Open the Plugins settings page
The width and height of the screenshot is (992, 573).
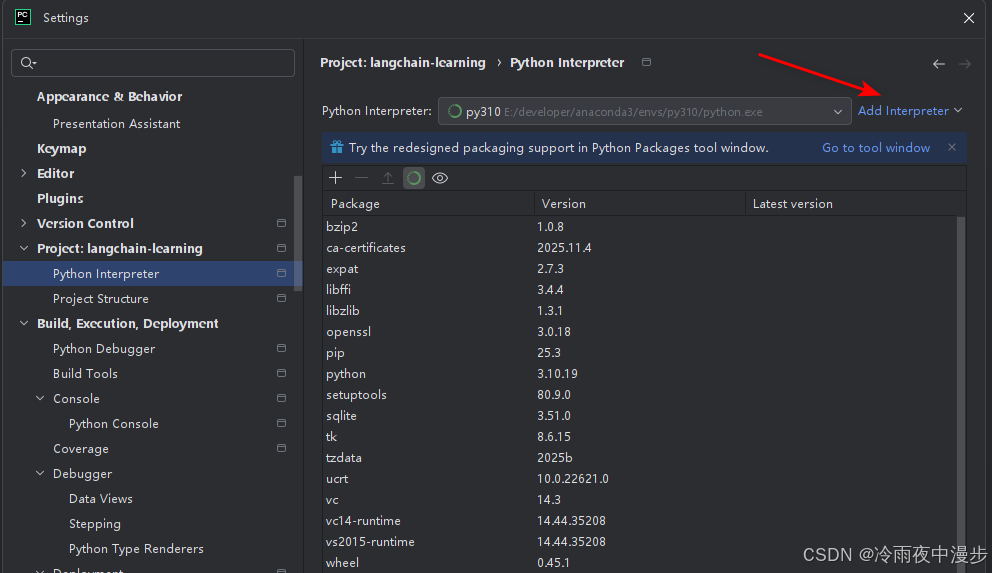pyautogui.click(x=60, y=199)
